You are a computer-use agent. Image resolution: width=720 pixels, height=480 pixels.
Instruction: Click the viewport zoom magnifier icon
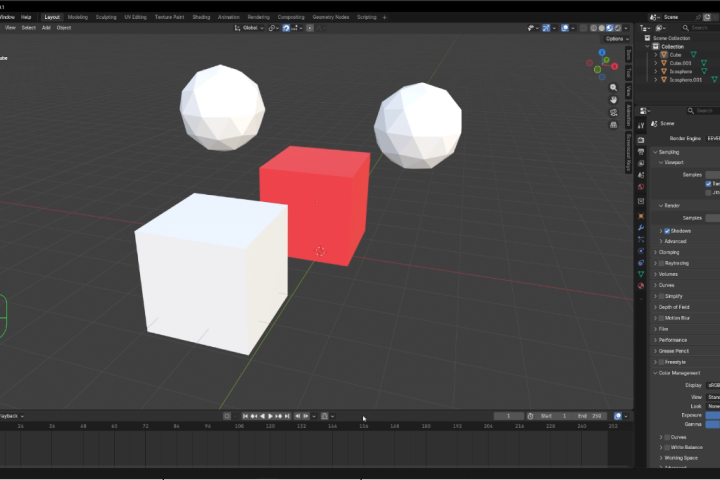(613, 87)
